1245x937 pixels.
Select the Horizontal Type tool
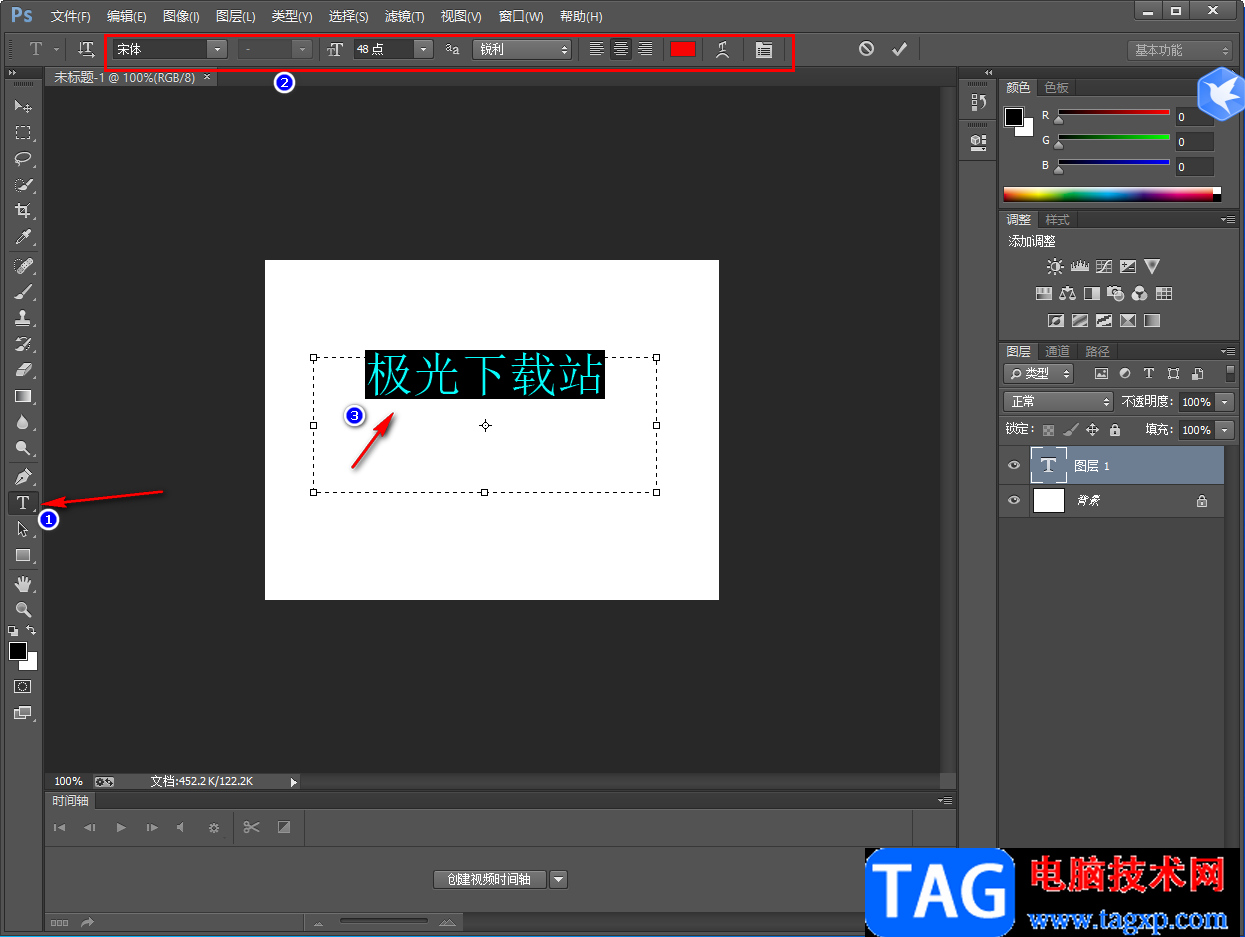(x=22, y=502)
